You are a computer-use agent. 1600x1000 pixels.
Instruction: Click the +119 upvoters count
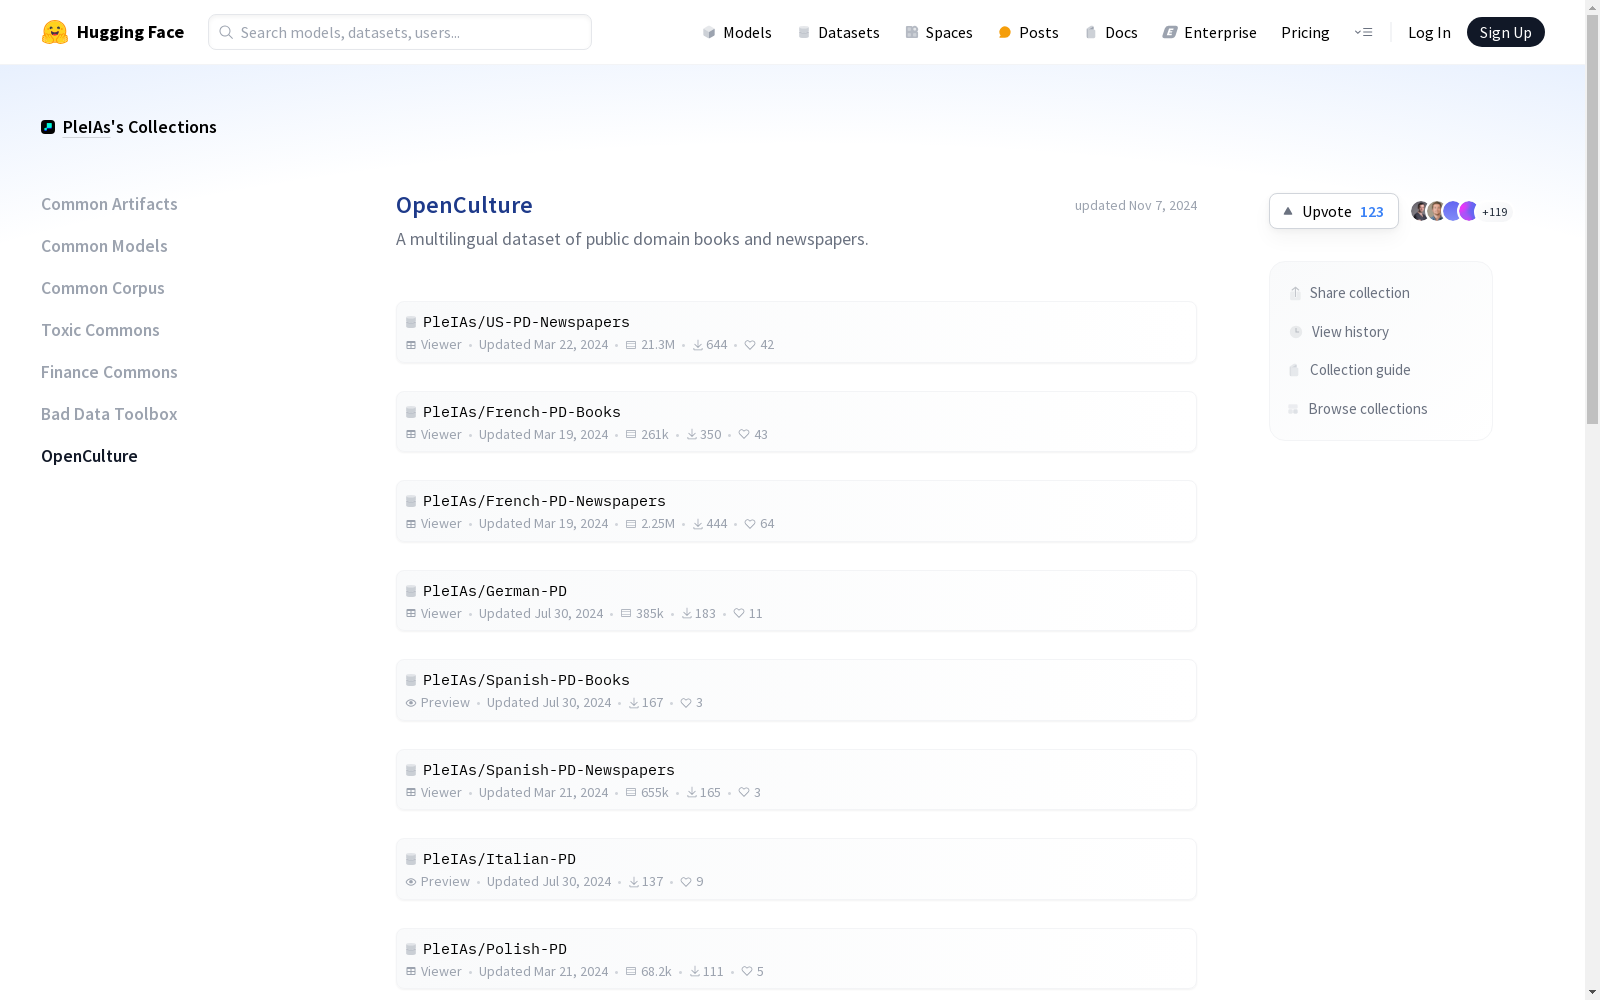(x=1495, y=212)
